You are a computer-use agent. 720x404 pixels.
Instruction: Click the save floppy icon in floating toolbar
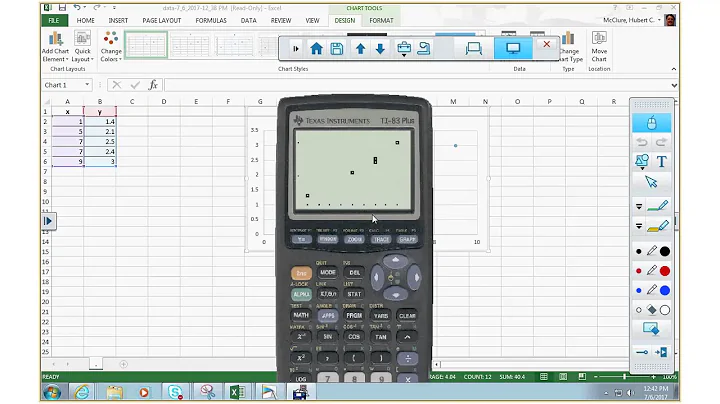point(337,49)
